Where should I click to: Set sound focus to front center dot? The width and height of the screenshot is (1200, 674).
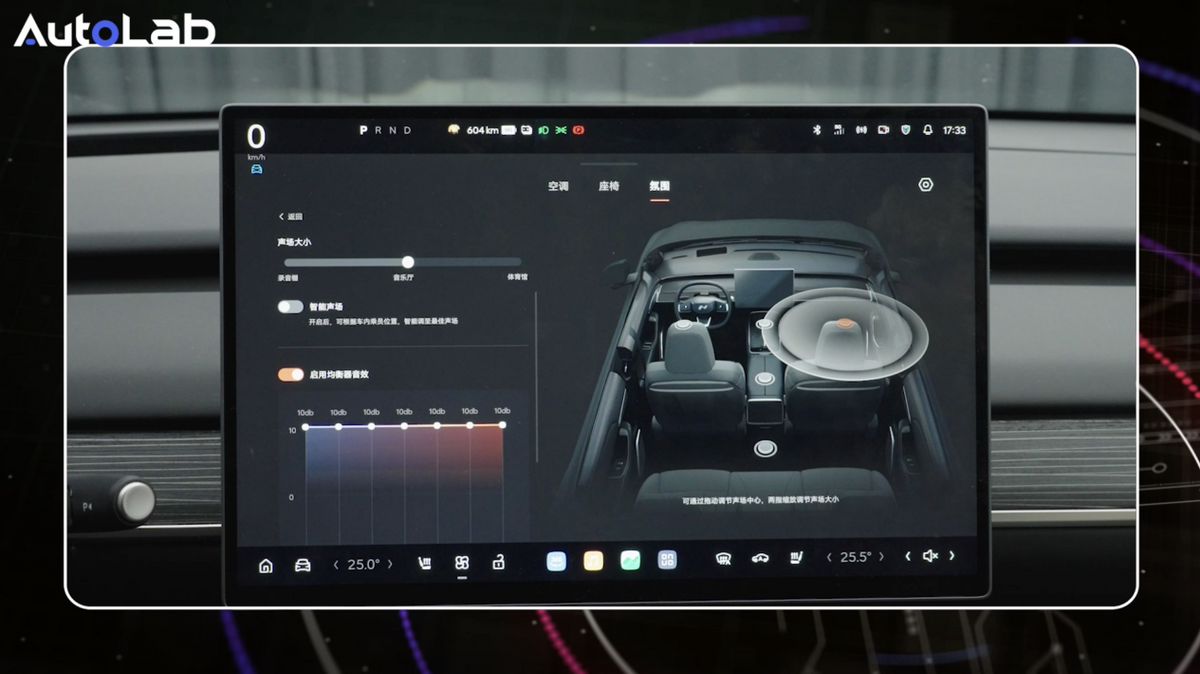(x=765, y=324)
